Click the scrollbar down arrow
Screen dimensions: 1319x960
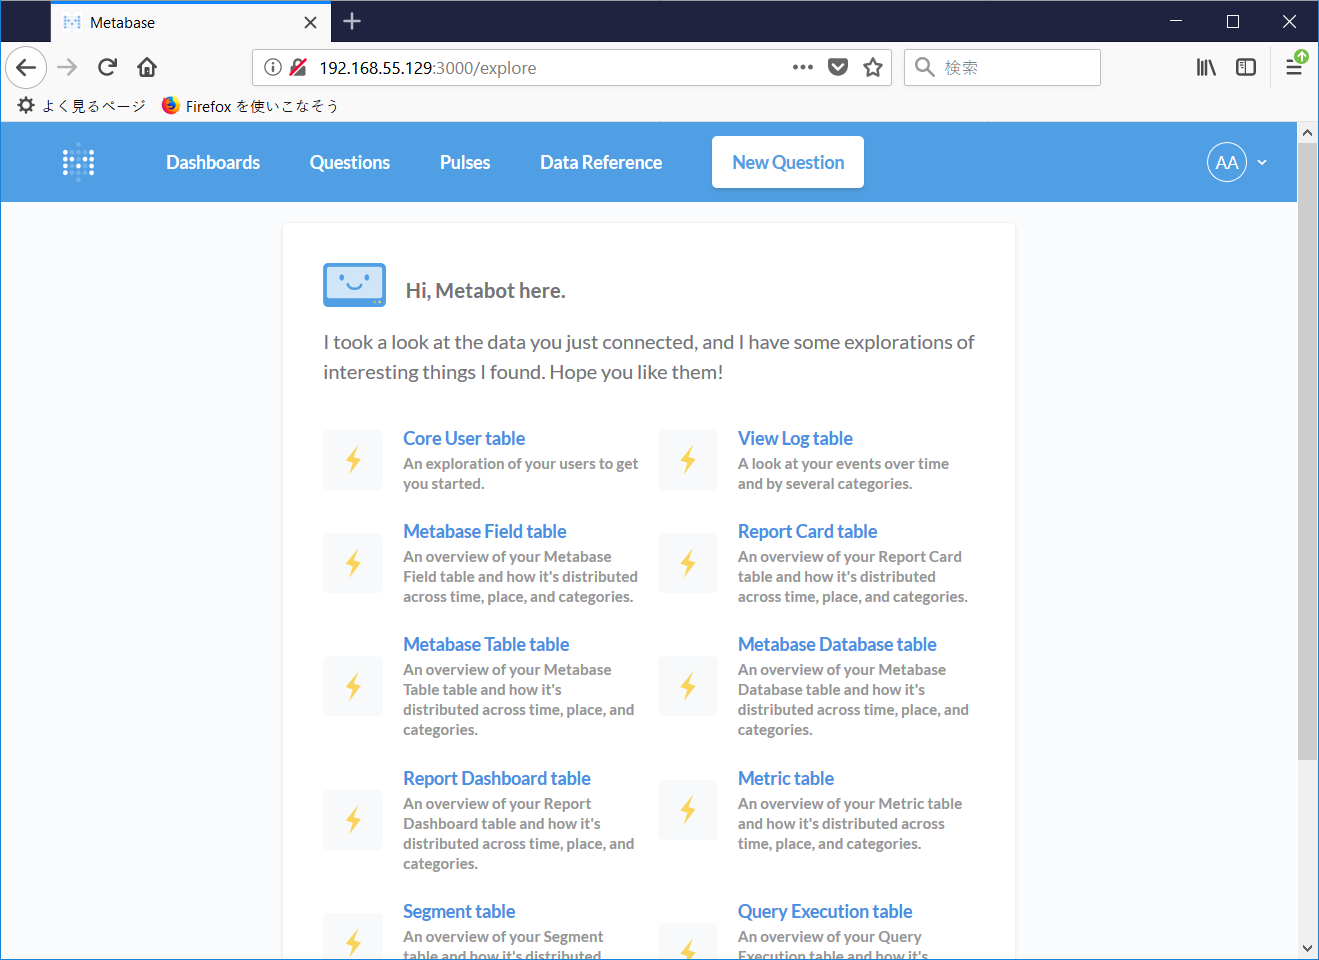1307,948
